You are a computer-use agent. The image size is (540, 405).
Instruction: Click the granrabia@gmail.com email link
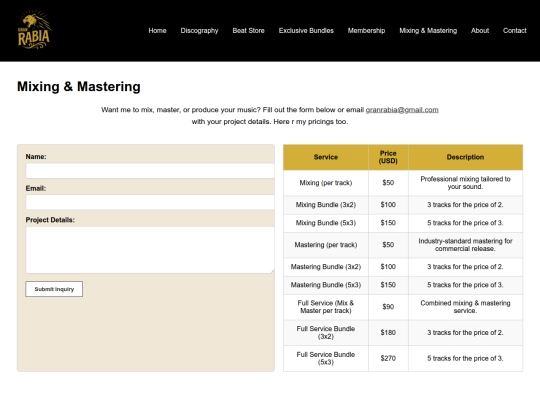pyautogui.click(x=402, y=110)
